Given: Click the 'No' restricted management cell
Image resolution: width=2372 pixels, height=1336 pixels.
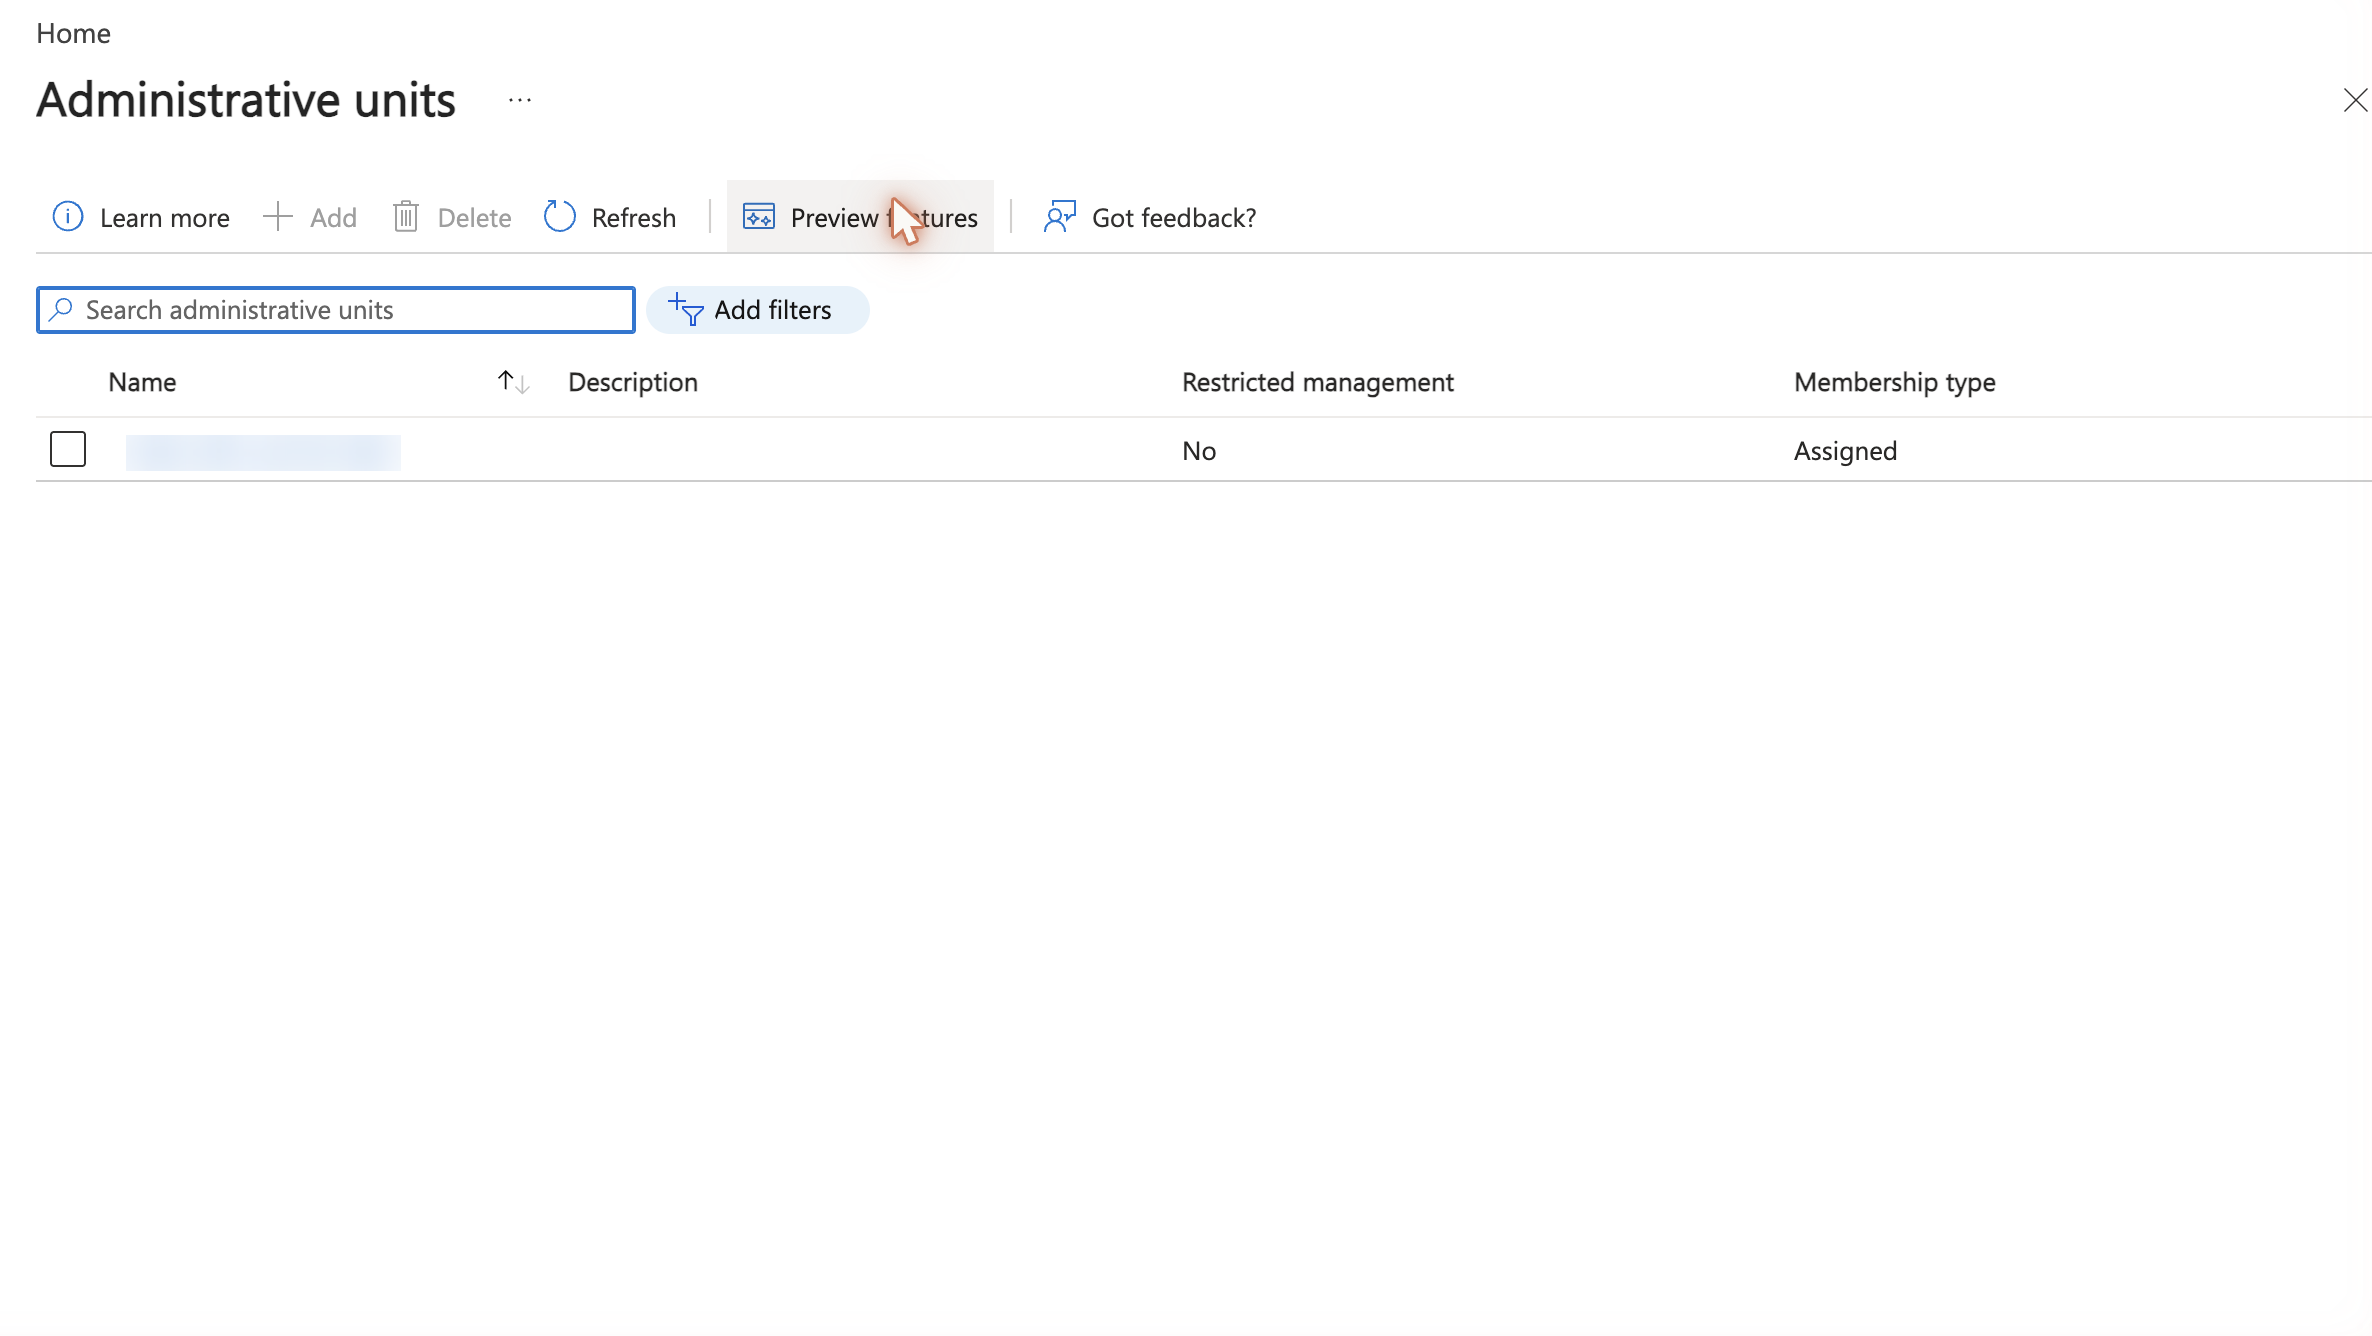Looking at the screenshot, I should click(x=1199, y=451).
